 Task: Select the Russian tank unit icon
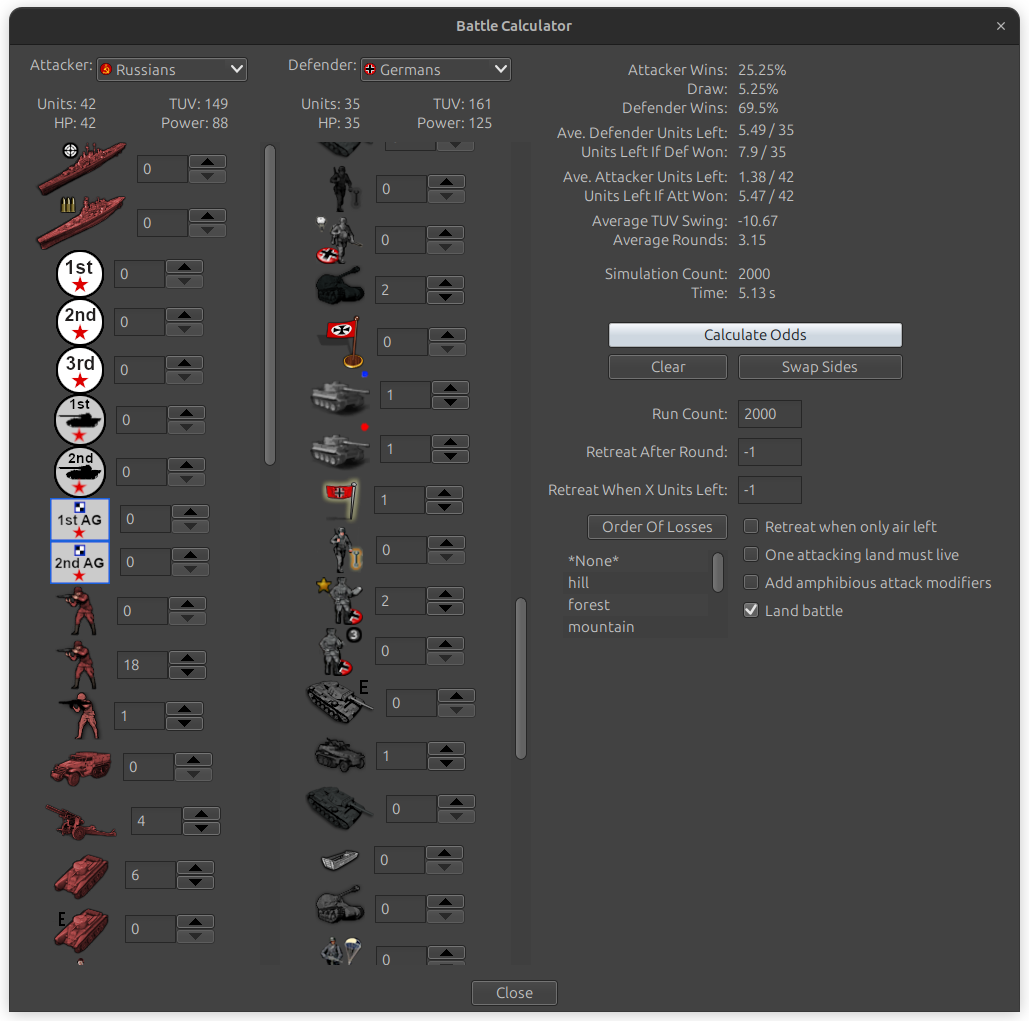[x=80, y=873]
